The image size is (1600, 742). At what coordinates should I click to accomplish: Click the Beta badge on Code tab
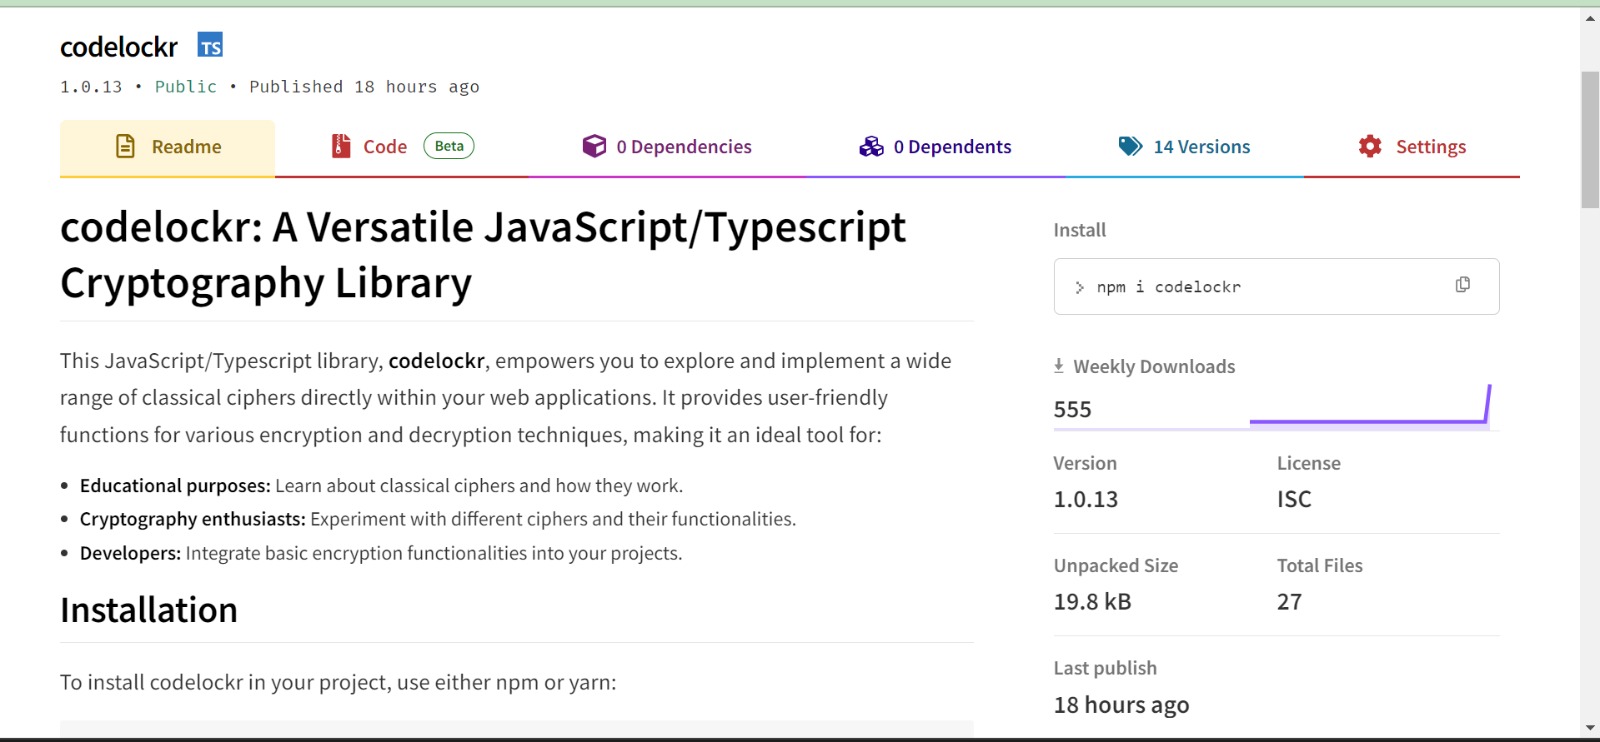click(449, 146)
